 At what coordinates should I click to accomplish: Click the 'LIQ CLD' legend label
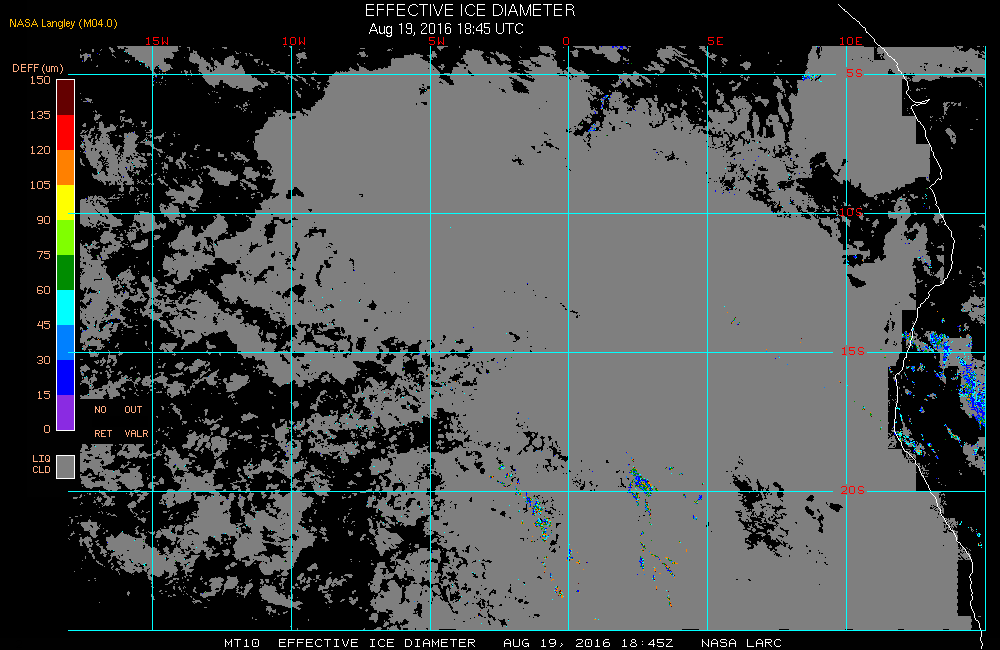41,464
